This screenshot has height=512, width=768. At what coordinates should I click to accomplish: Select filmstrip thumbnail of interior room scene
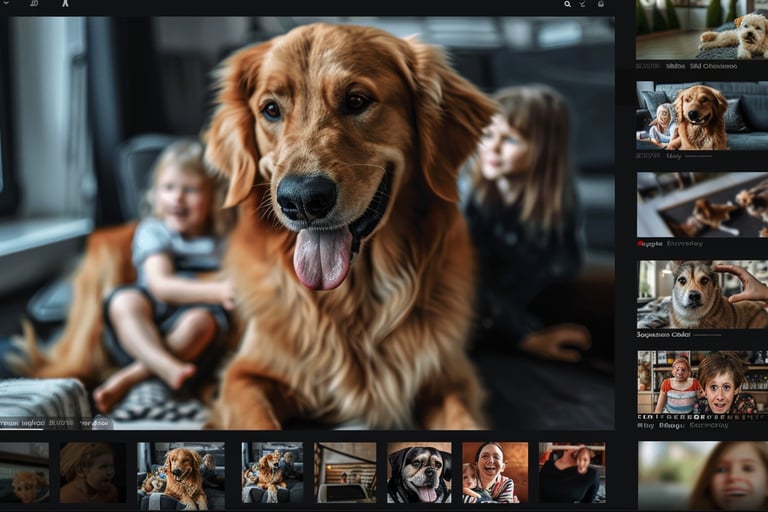(345, 472)
